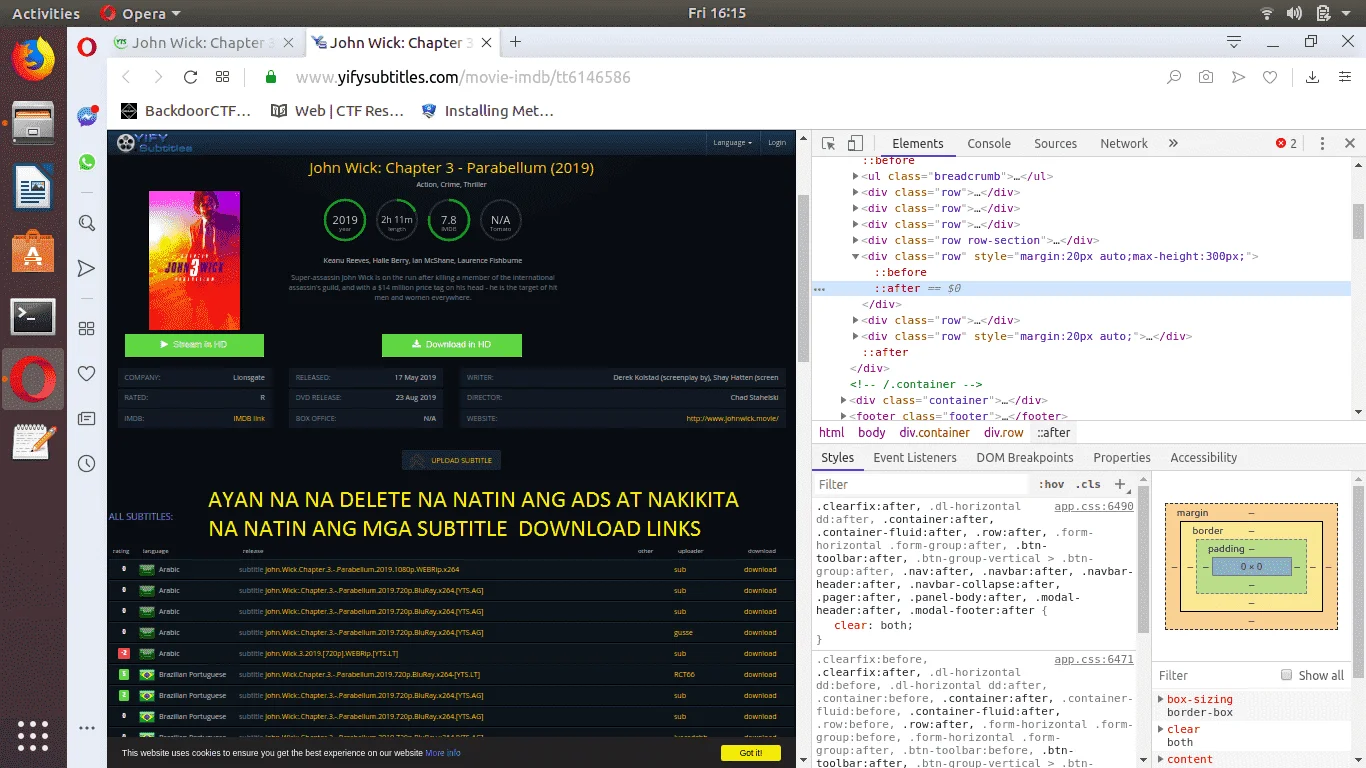The height and width of the screenshot is (768, 1366).
Task: Open the sidebar search icon
Action: click(x=87, y=223)
